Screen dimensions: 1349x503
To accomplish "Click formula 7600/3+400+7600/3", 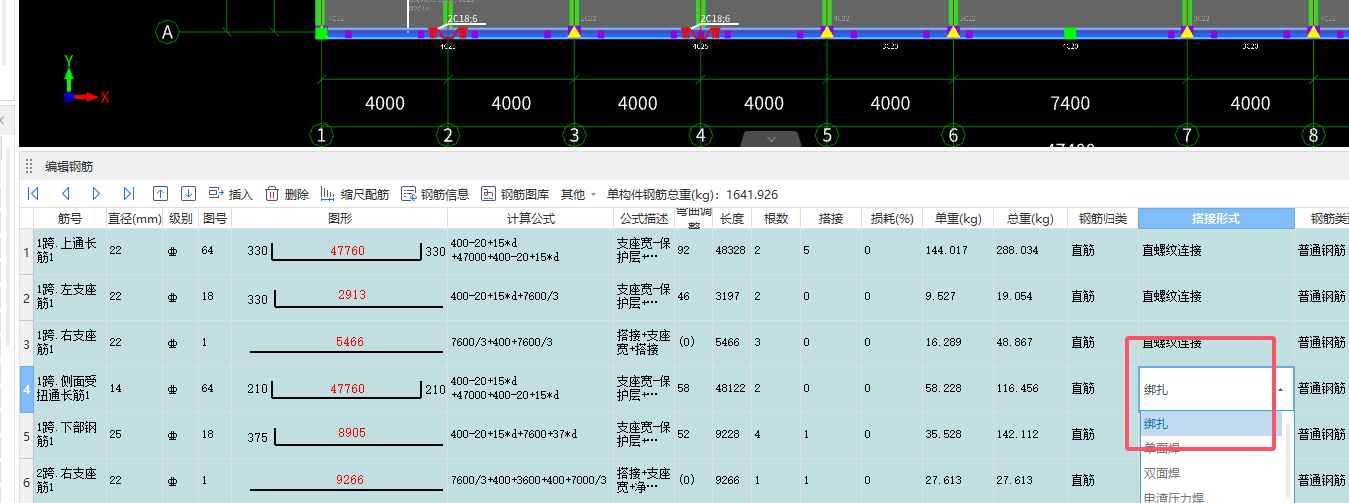I will point(530,343).
